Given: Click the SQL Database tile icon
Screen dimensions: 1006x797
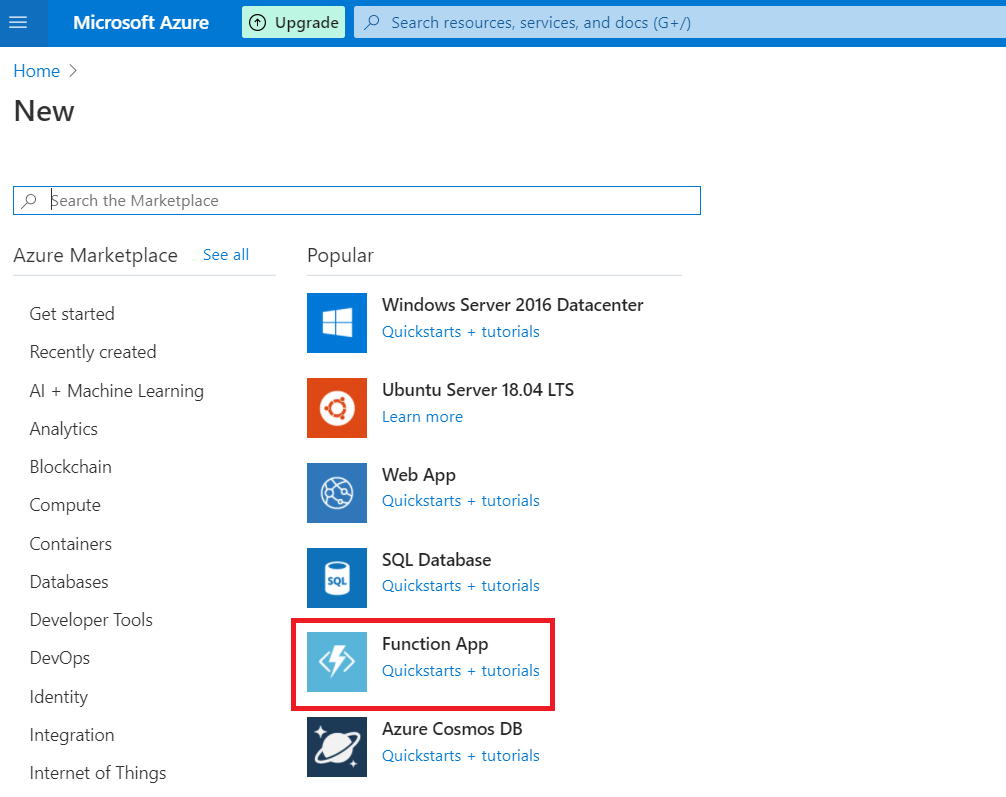Looking at the screenshot, I should coord(337,578).
